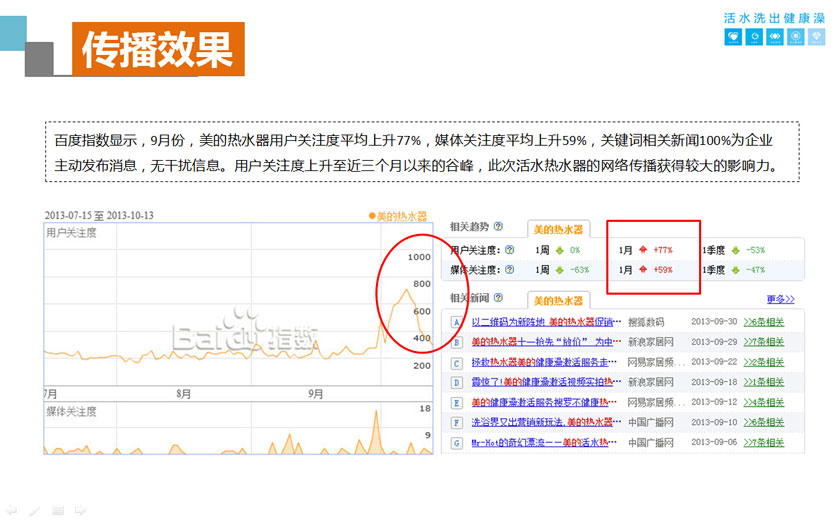Open the 更多>> link above news list
Screen dimensions: 840x522
[780, 299]
